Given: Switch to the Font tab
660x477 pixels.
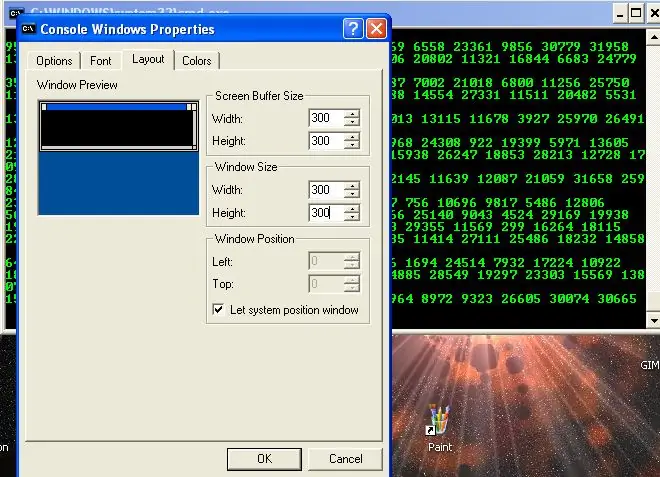Looking at the screenshot, I should (x=101, y=61).
